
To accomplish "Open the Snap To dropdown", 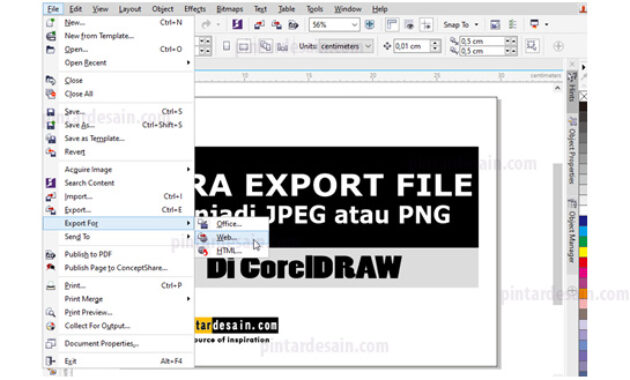I will [x=461, y=25].
